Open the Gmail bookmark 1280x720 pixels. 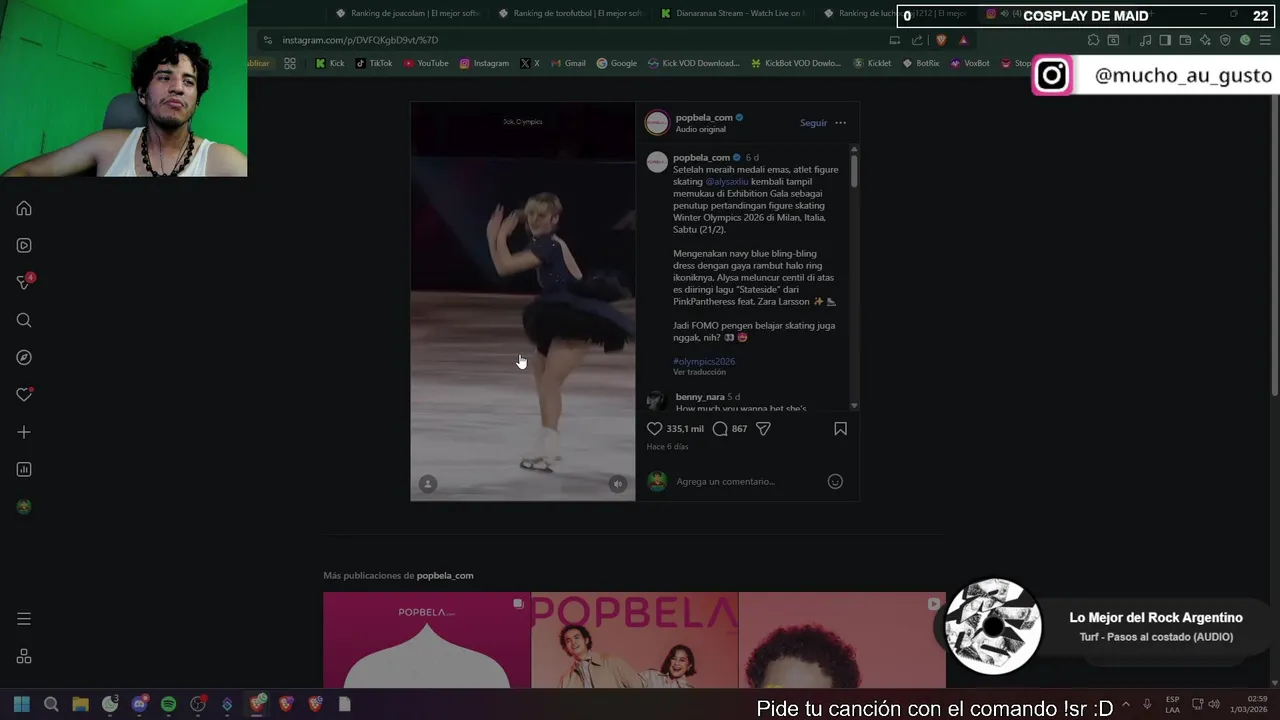[x=568, y=63]
